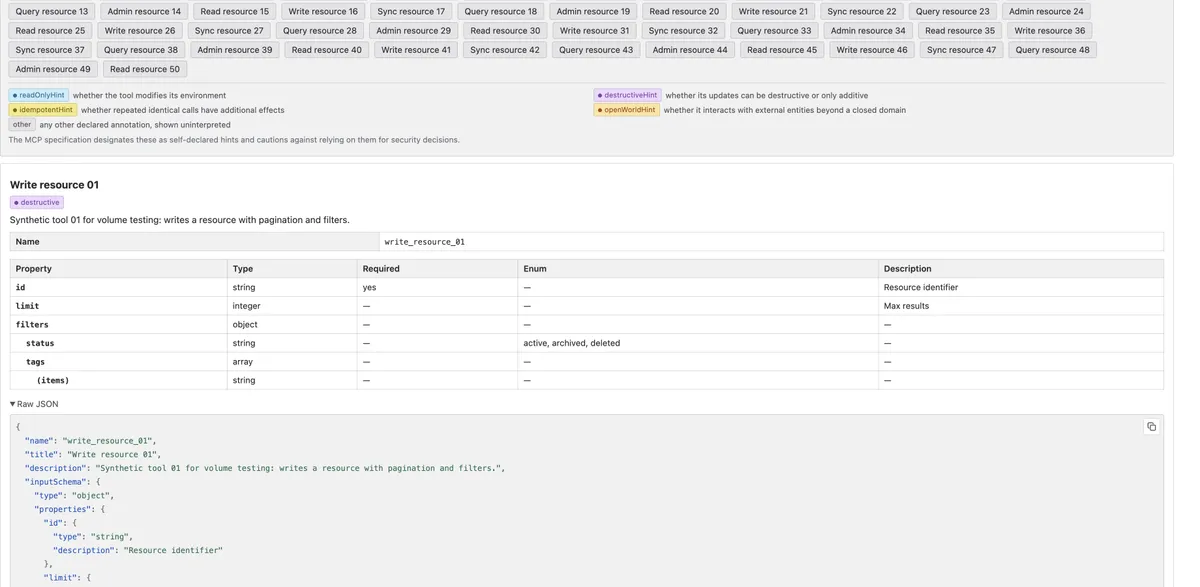Open Write resource 41
Viewport: 1200px width, 587px height.
tap(415, 49)
